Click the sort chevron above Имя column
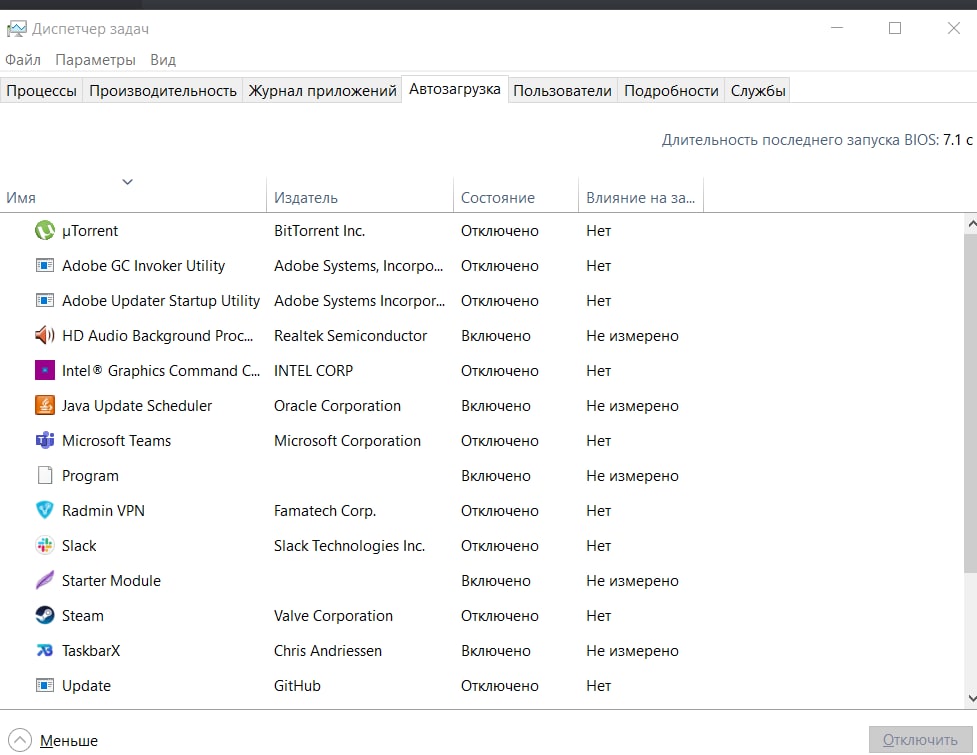The image size is (977, 755). [128, 182]
